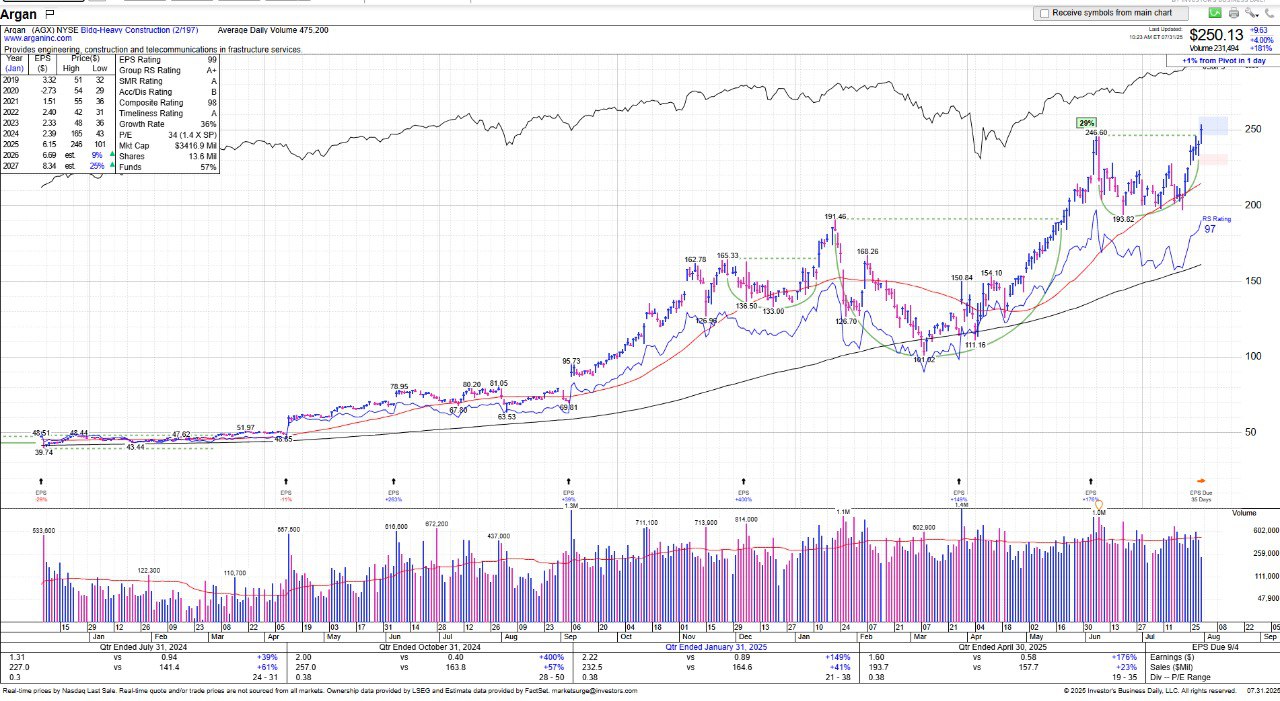The height and width of the screenshot is (701, 1280).
Task: Flag Argan with the flag icon
Action: [50, 15]
